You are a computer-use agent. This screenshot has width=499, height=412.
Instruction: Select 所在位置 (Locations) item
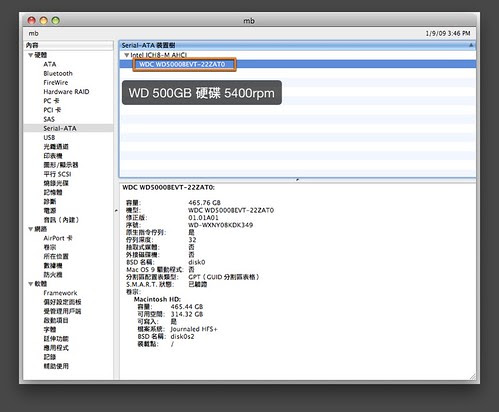pos(56,256)
